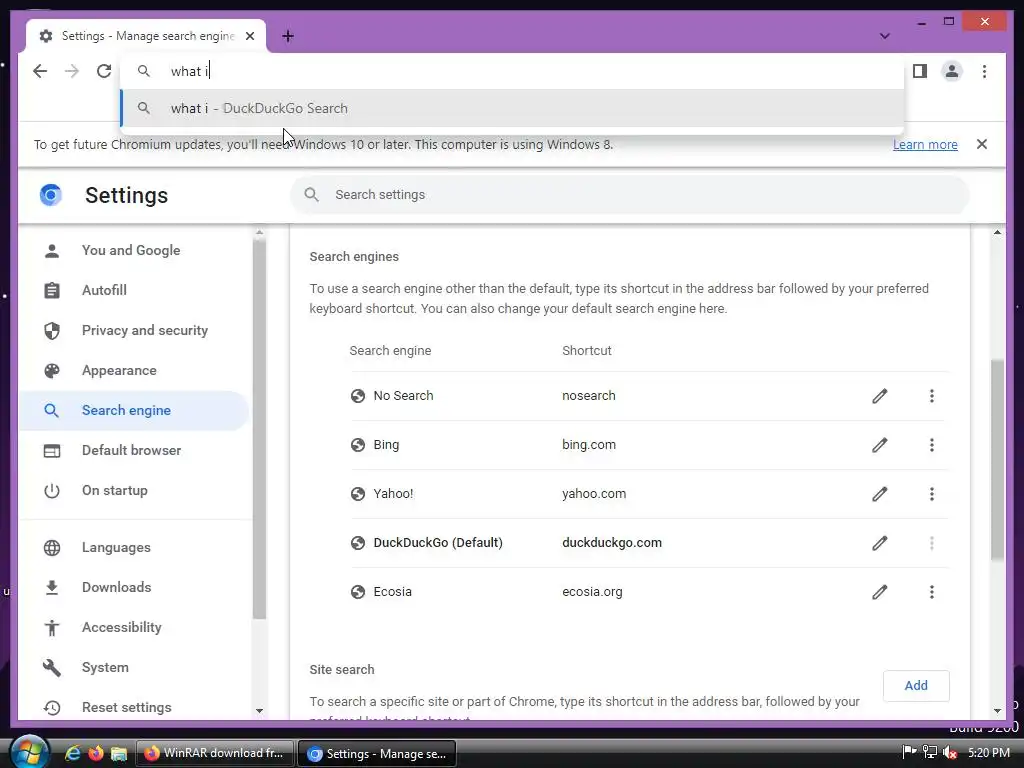Toggle the side panel icon in toolbar
This screenshot has height=768, width=1024.
(x=920, y=71)
